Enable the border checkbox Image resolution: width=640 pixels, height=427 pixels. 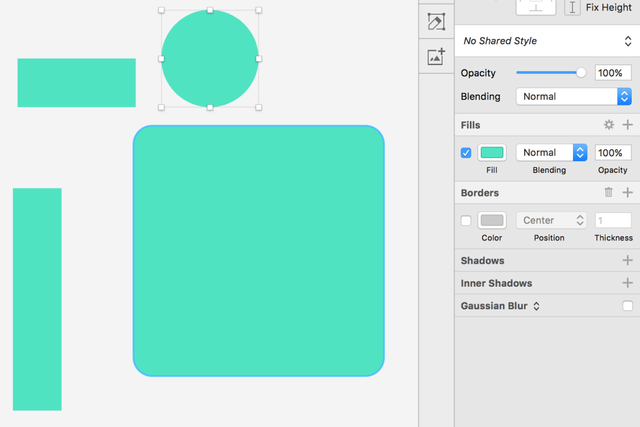click(x=466, y=220)
